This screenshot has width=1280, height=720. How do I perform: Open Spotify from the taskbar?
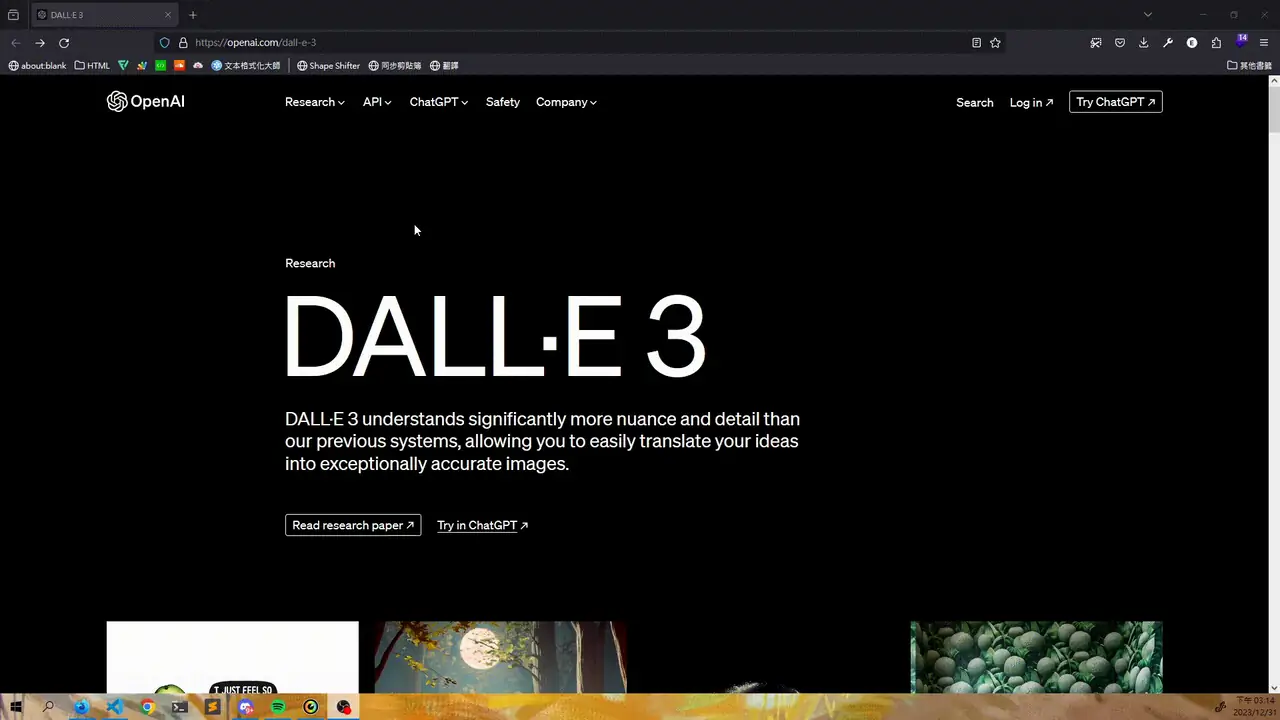pos(278,707)
